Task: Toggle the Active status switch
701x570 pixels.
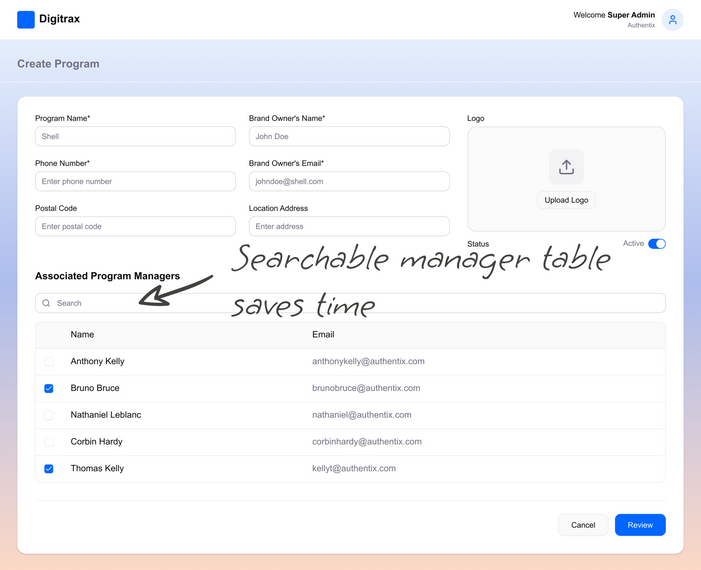Action: tap(657, 244)
